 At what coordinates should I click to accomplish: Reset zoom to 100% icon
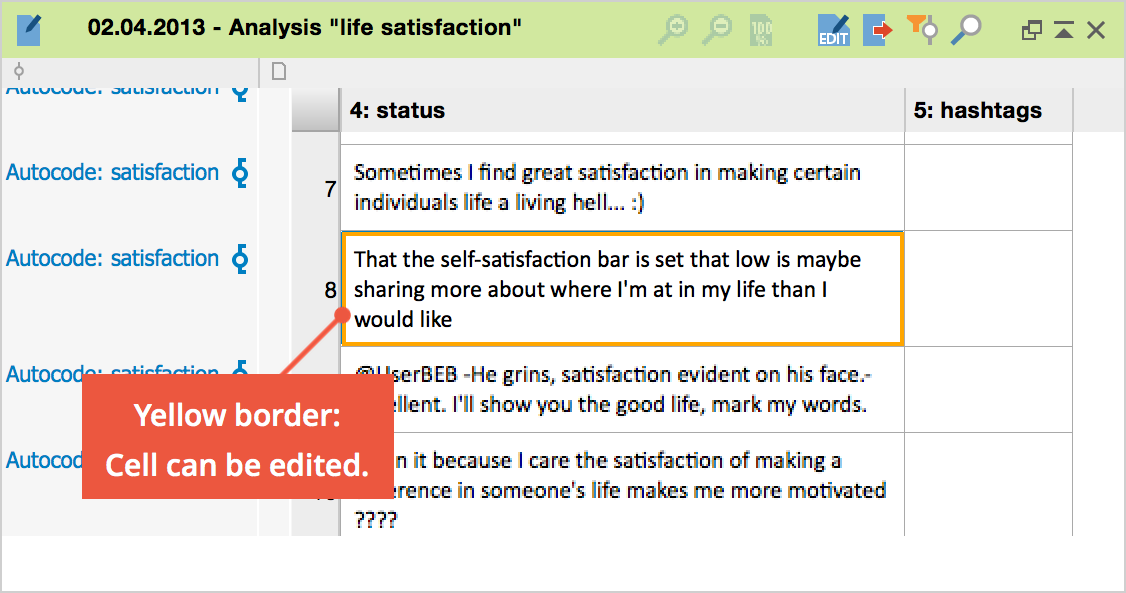coord(761,30)
